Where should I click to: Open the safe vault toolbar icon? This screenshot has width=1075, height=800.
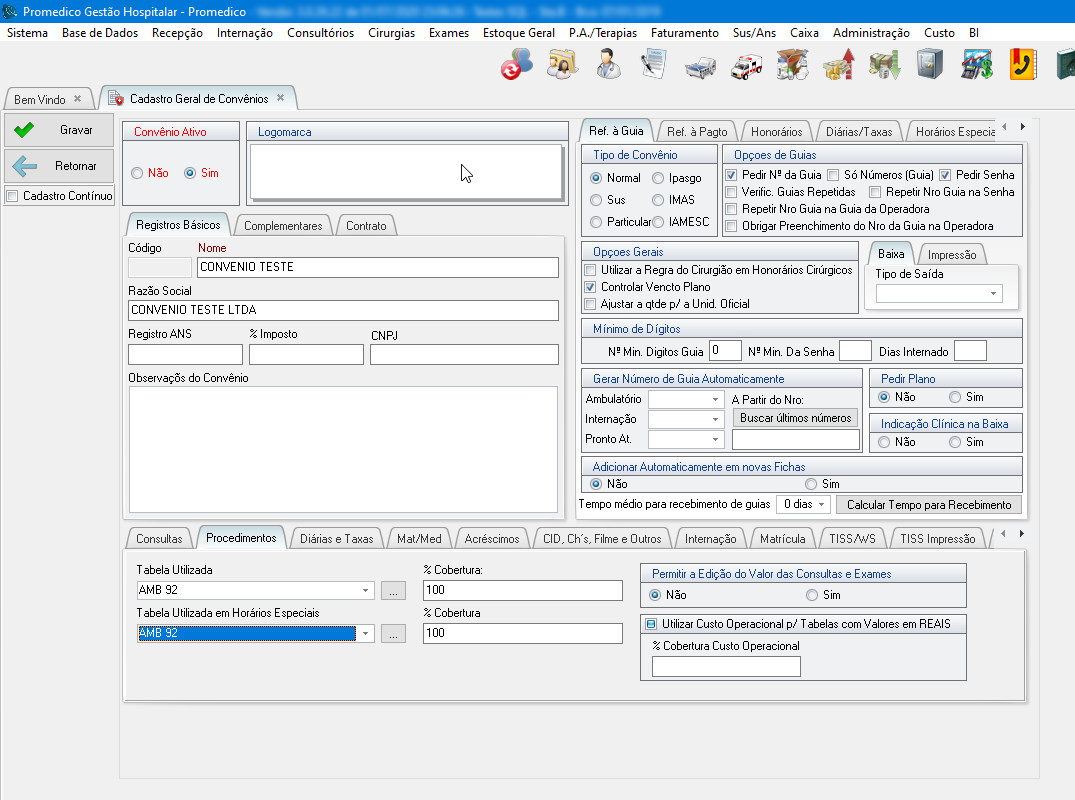click(930, 65)
